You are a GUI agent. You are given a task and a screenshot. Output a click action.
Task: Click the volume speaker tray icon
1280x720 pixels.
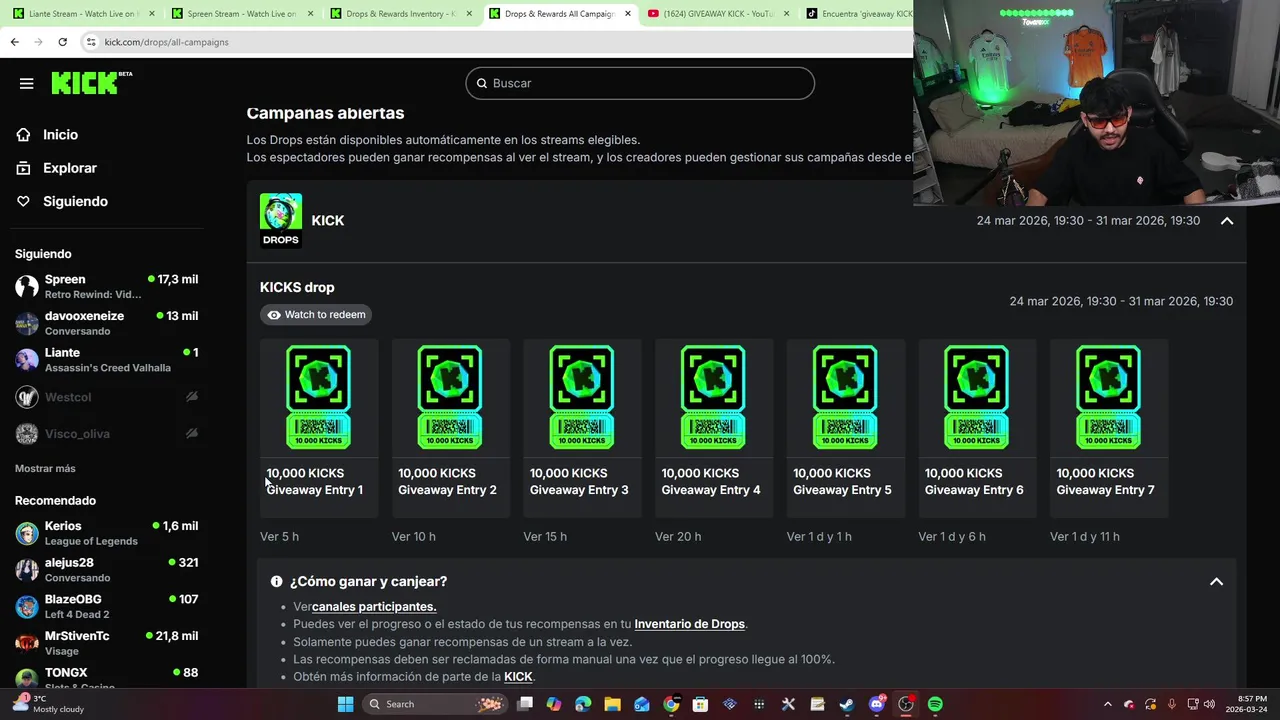pos(1209,704)
